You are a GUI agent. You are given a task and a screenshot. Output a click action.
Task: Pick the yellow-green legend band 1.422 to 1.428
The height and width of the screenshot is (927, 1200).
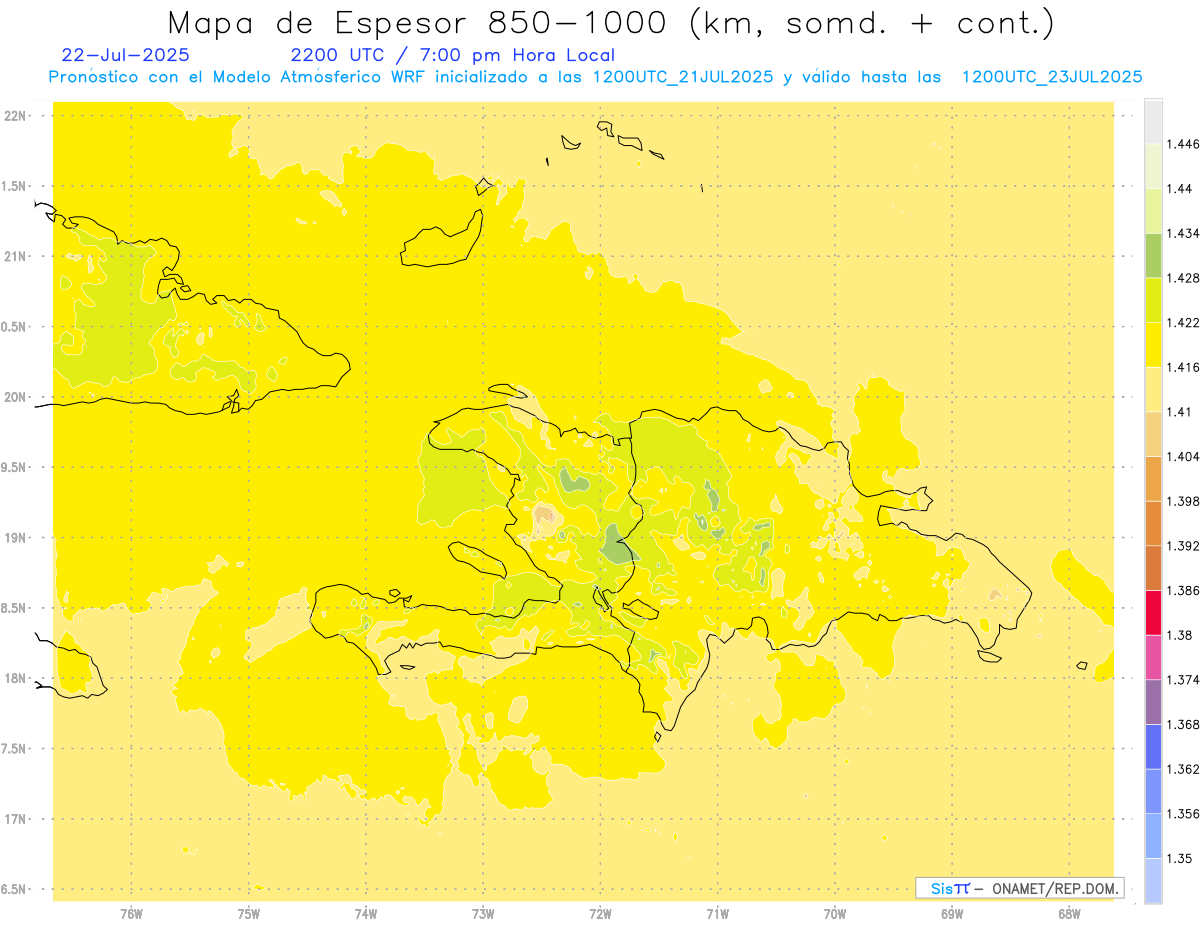tap(1153, 300)
